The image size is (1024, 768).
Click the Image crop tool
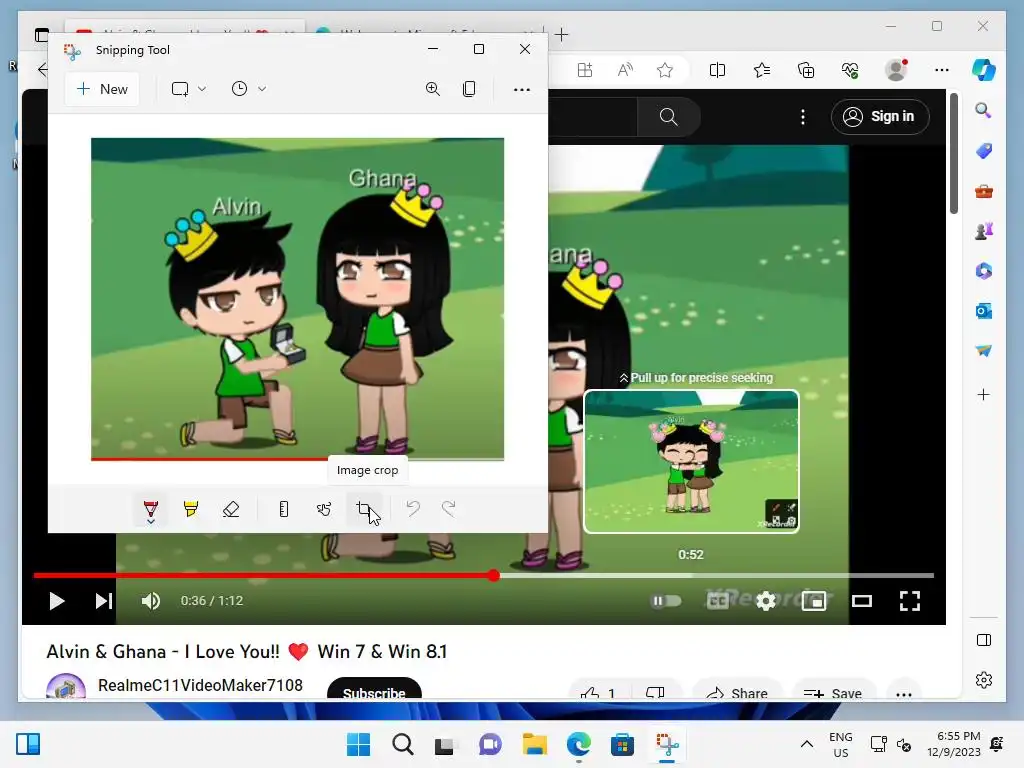(x=364, y=509)
